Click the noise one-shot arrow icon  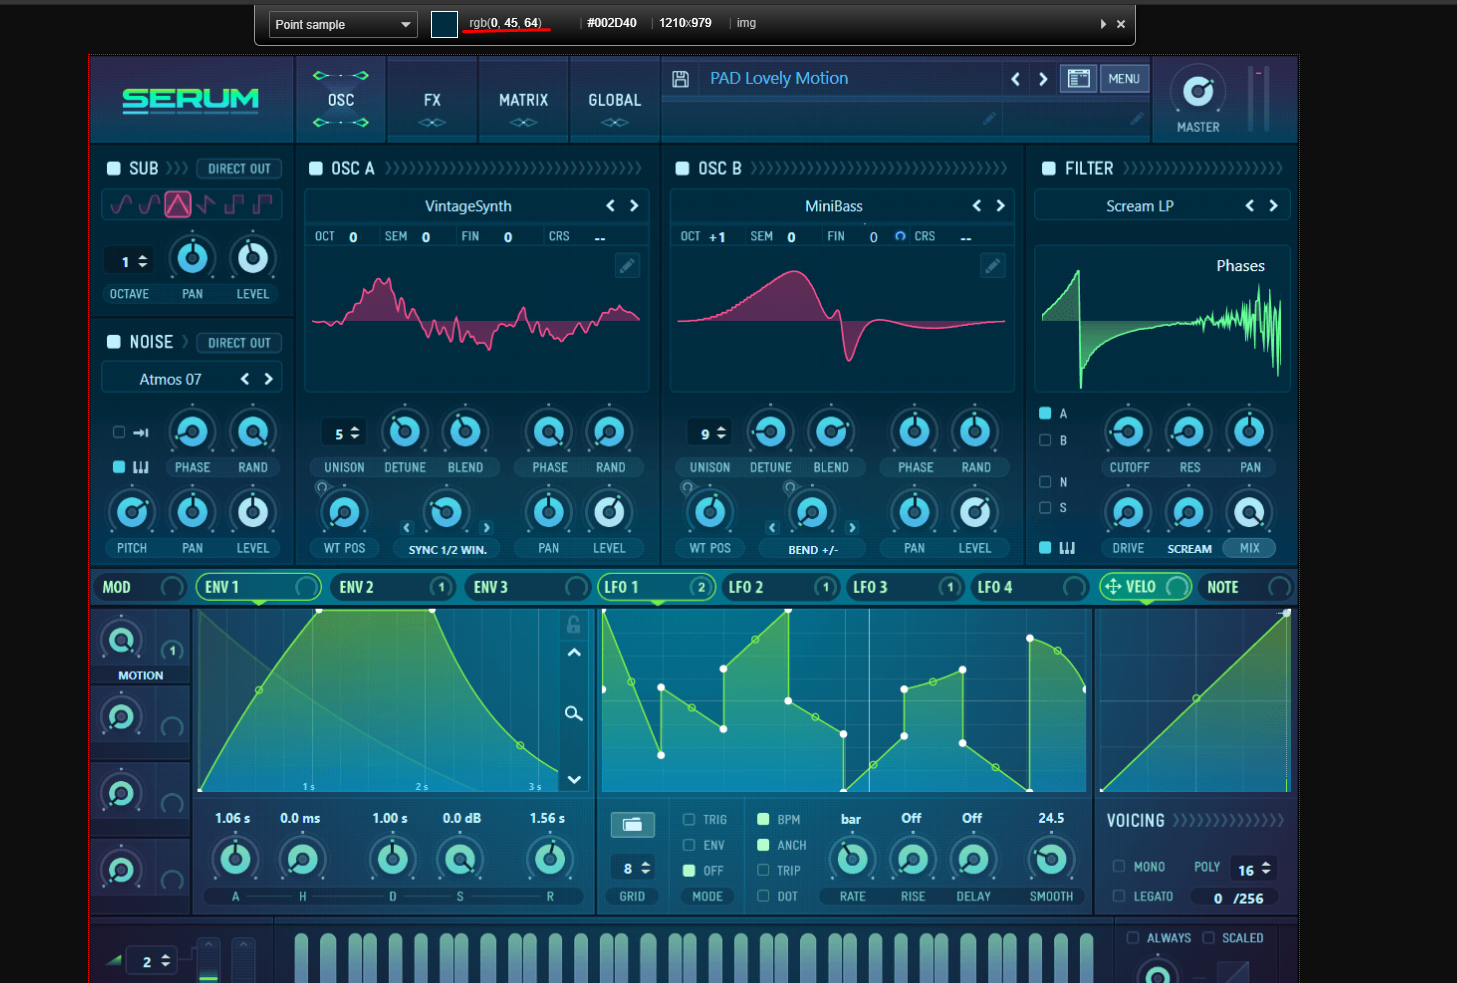pyautogui.click(x=141, y=432)
